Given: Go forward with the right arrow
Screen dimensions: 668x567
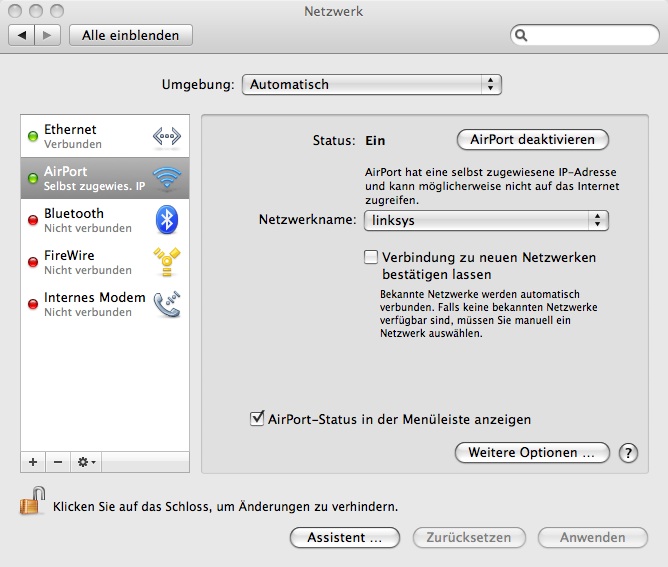Looking at the screenshot, I should 47,35.
